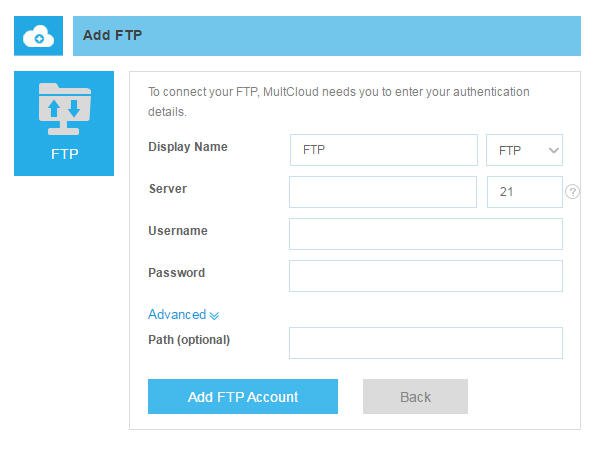Click the Path (optional) label text
Image resolution: width=604 pixels, height=456 pixels.
(x=189, y=340)
